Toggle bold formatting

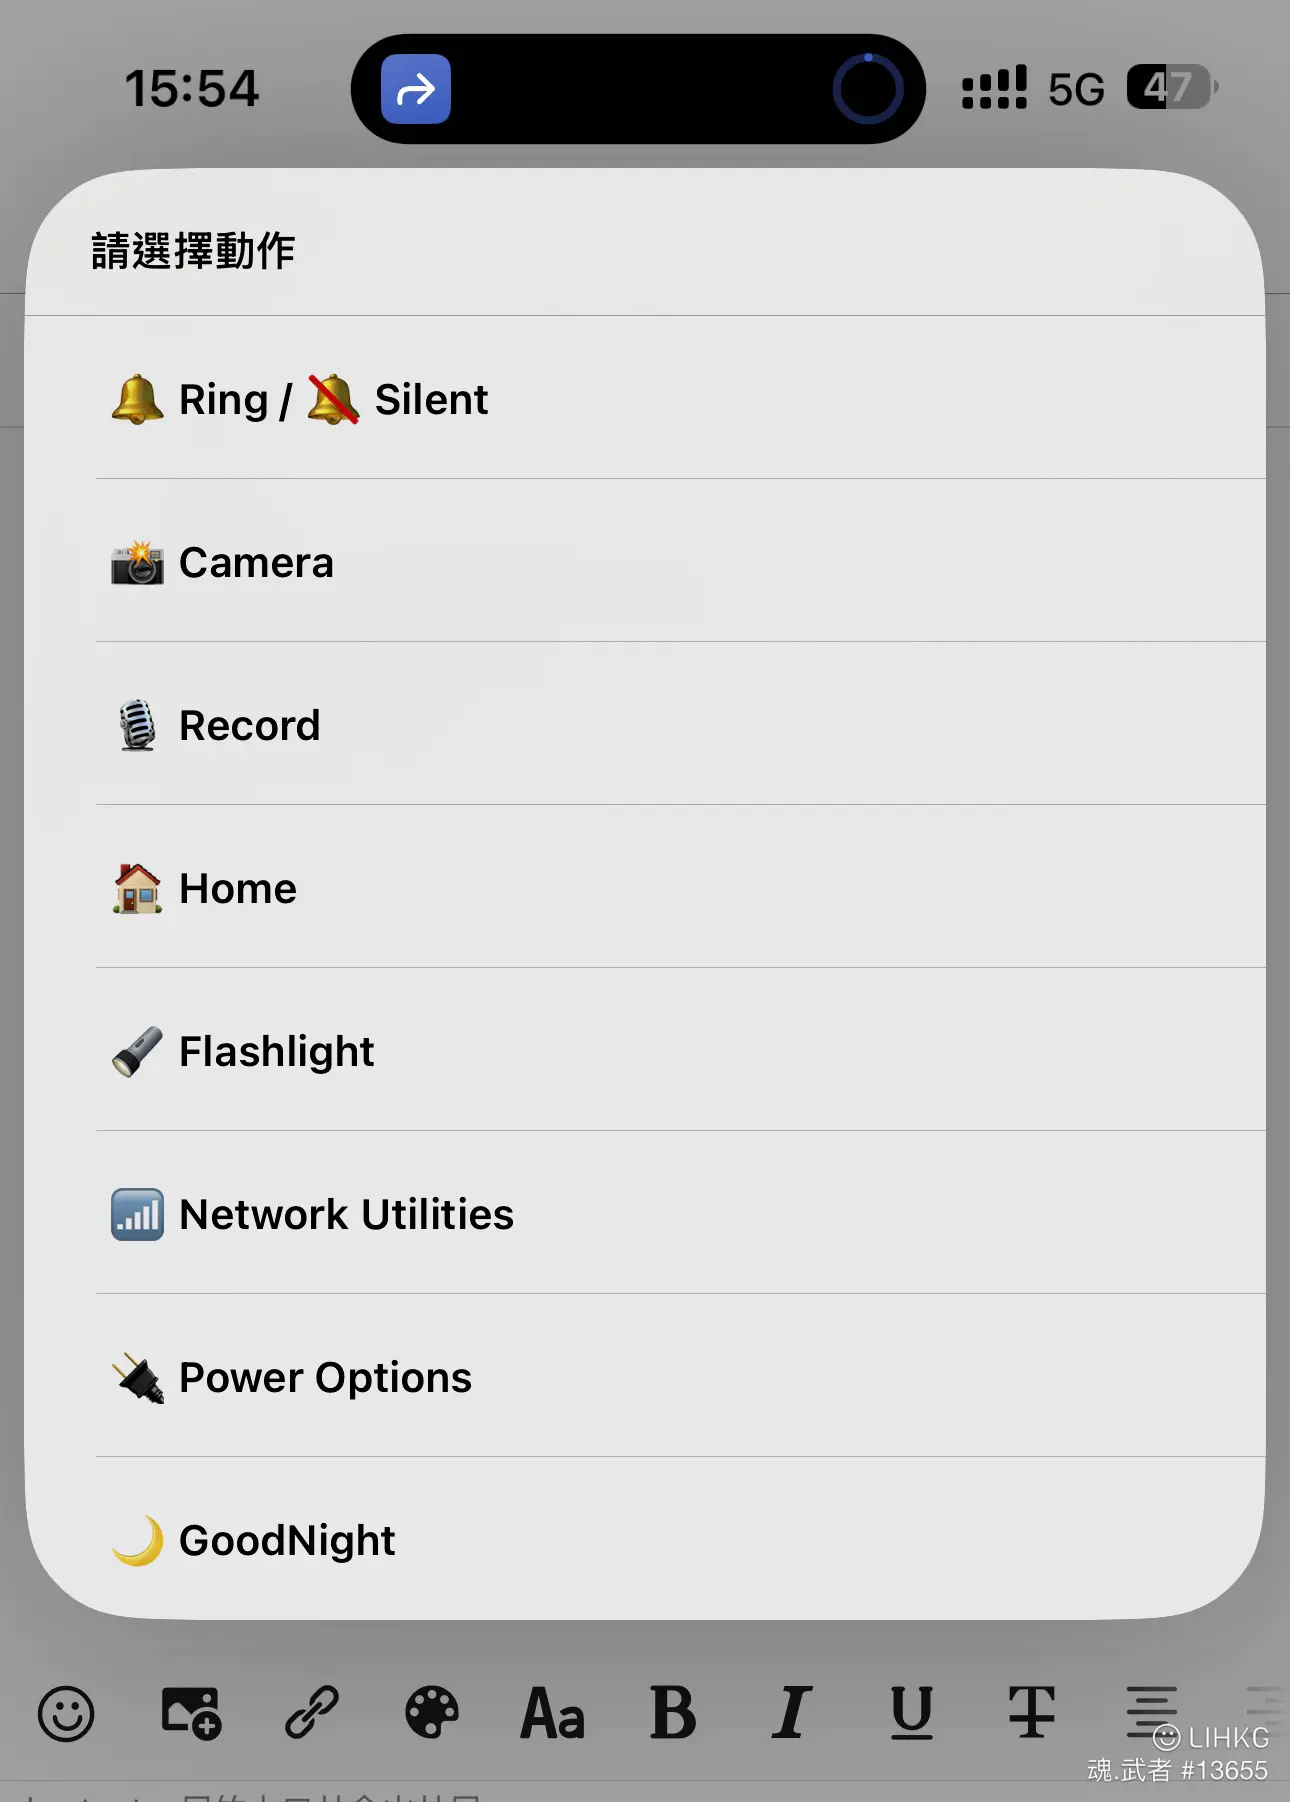pos(673,1713)
